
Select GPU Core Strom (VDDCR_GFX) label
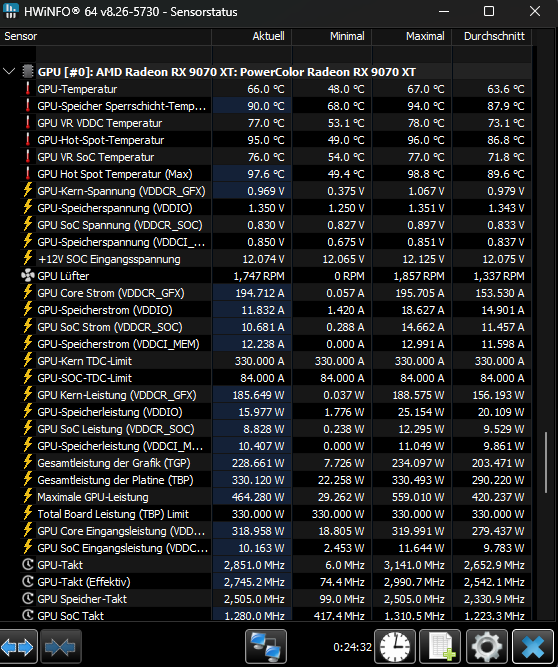coord(111,293)
